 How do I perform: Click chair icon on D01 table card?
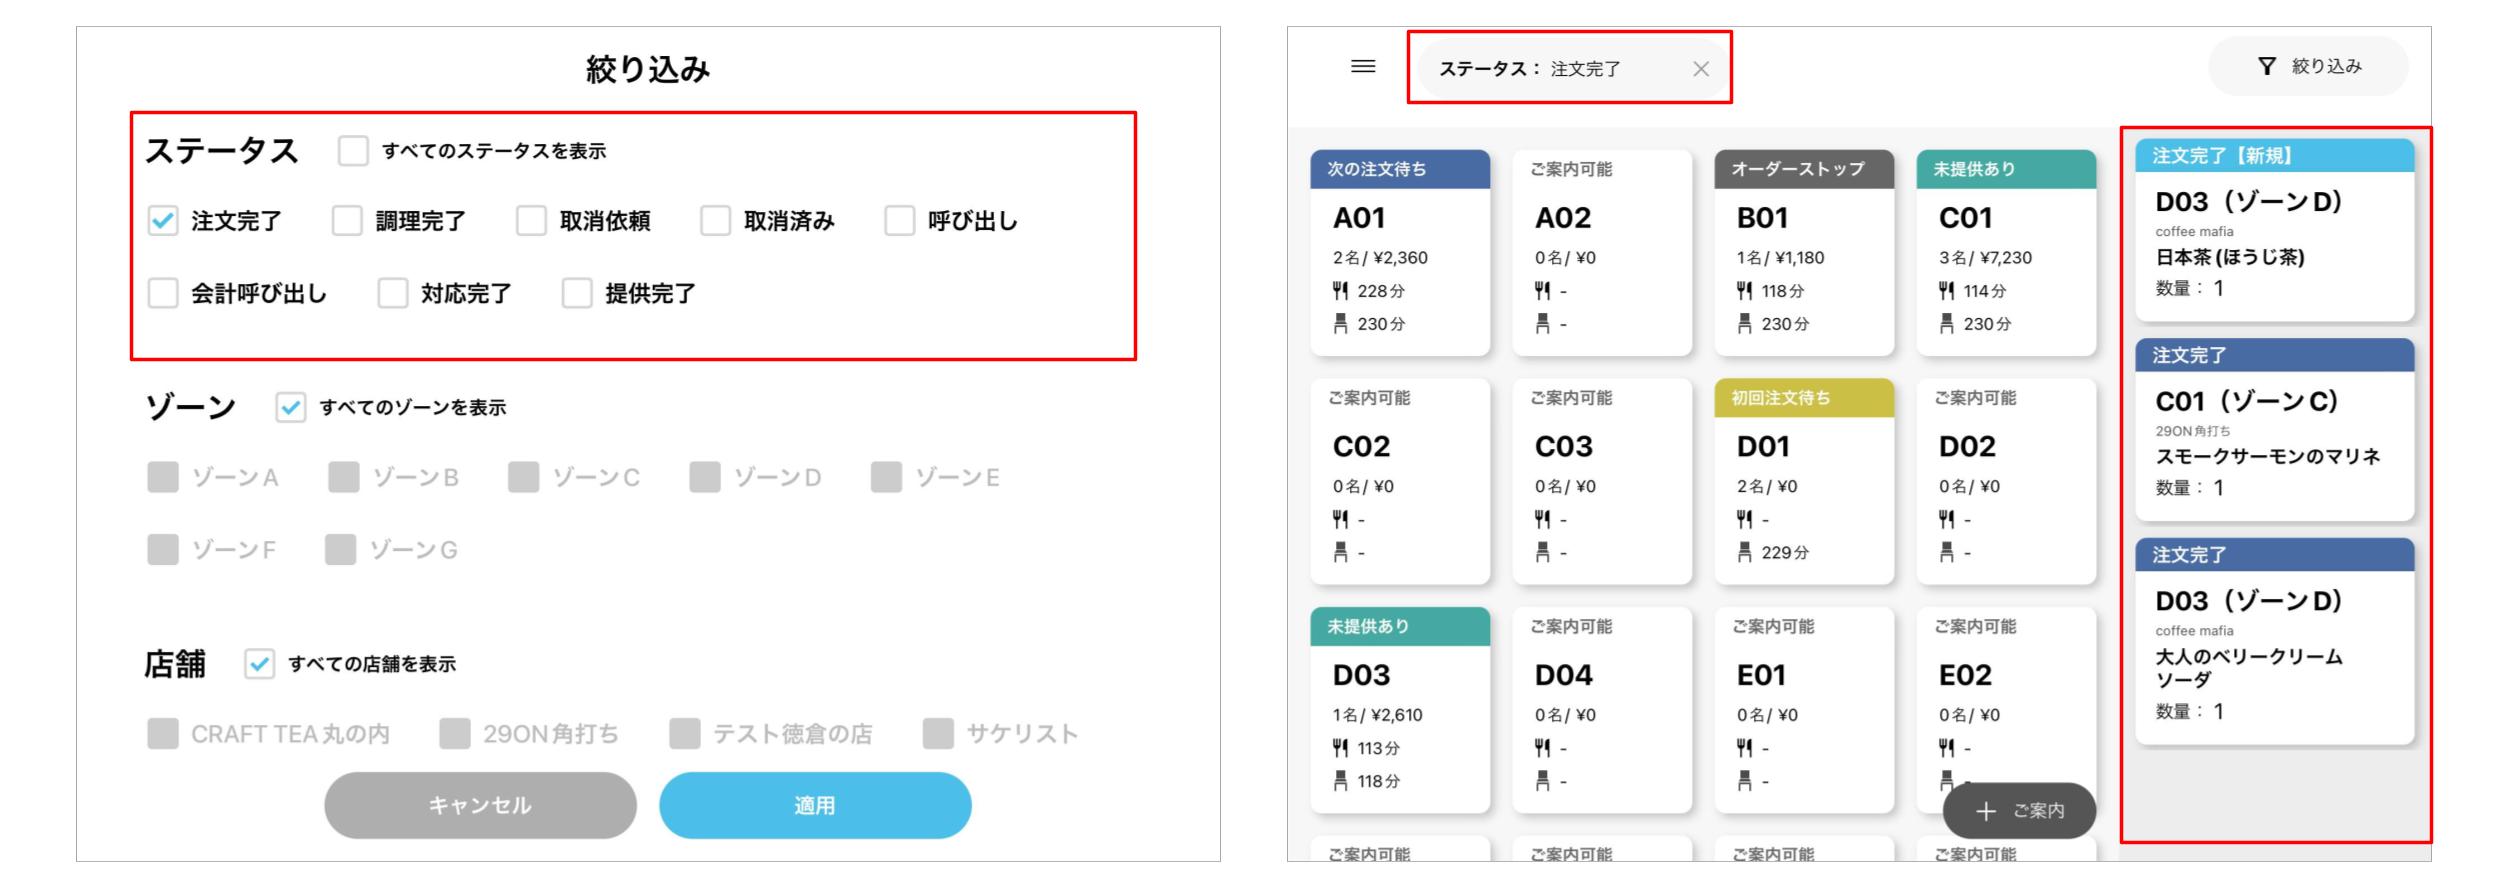(x=1745, y=552)
